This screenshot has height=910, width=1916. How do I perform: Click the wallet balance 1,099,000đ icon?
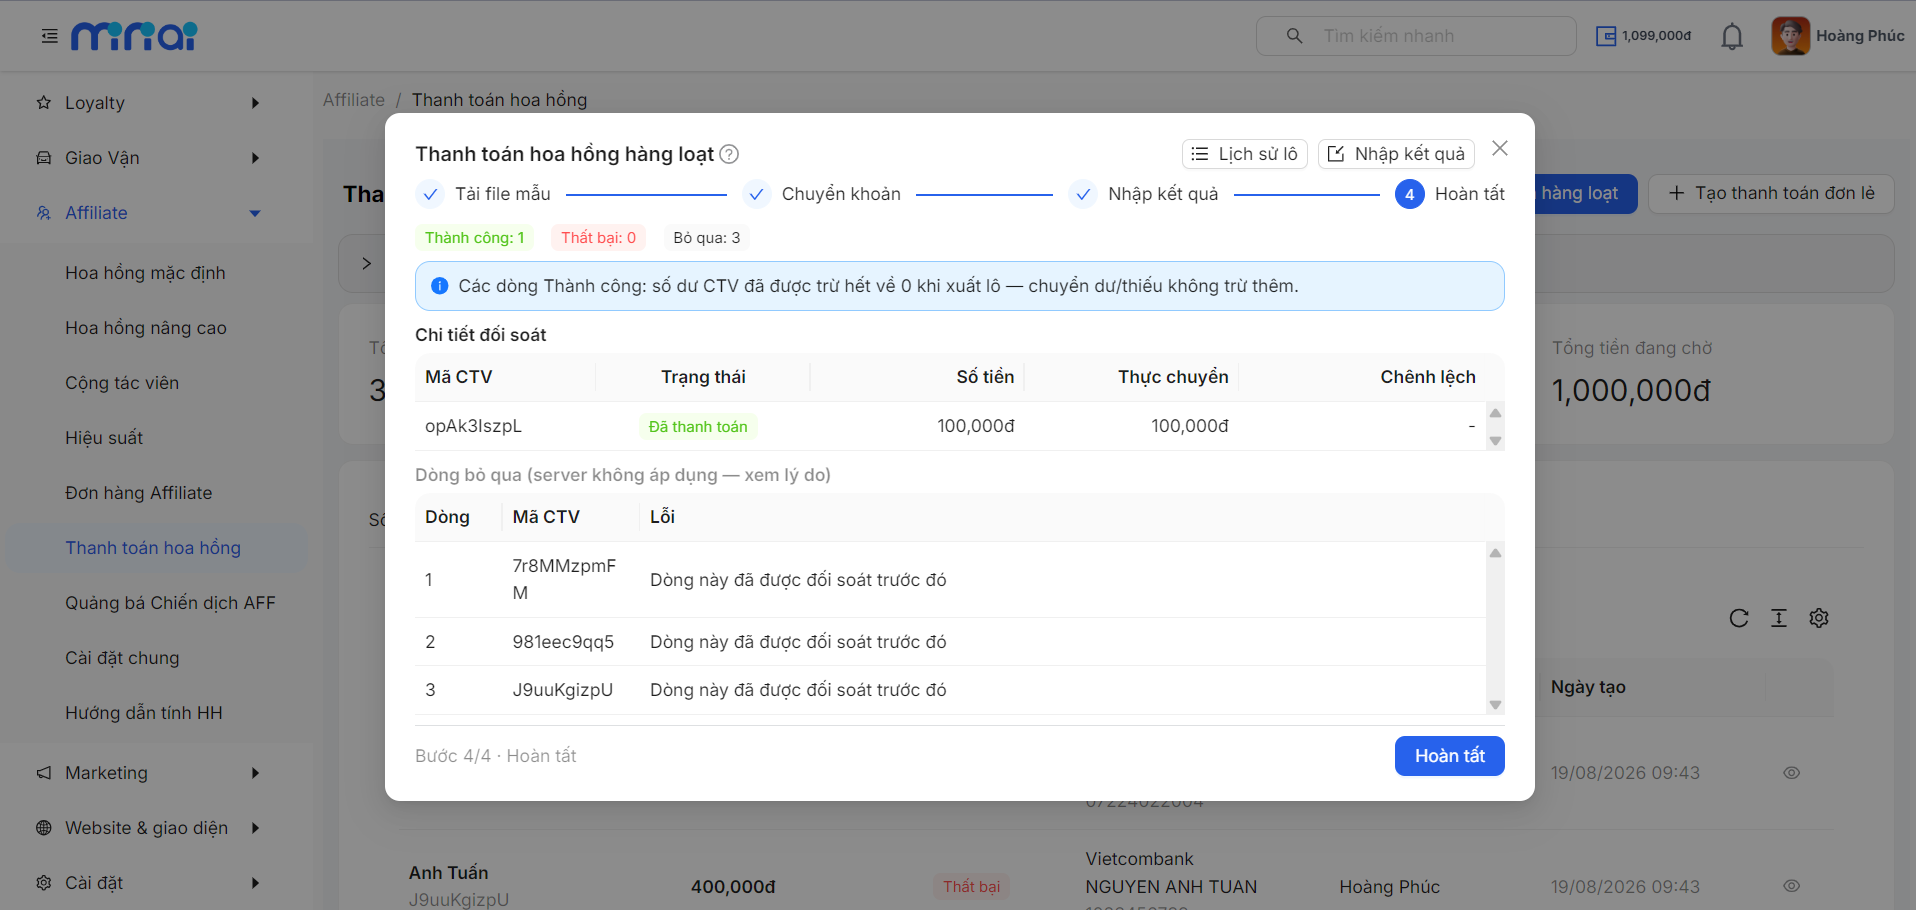1606,36
